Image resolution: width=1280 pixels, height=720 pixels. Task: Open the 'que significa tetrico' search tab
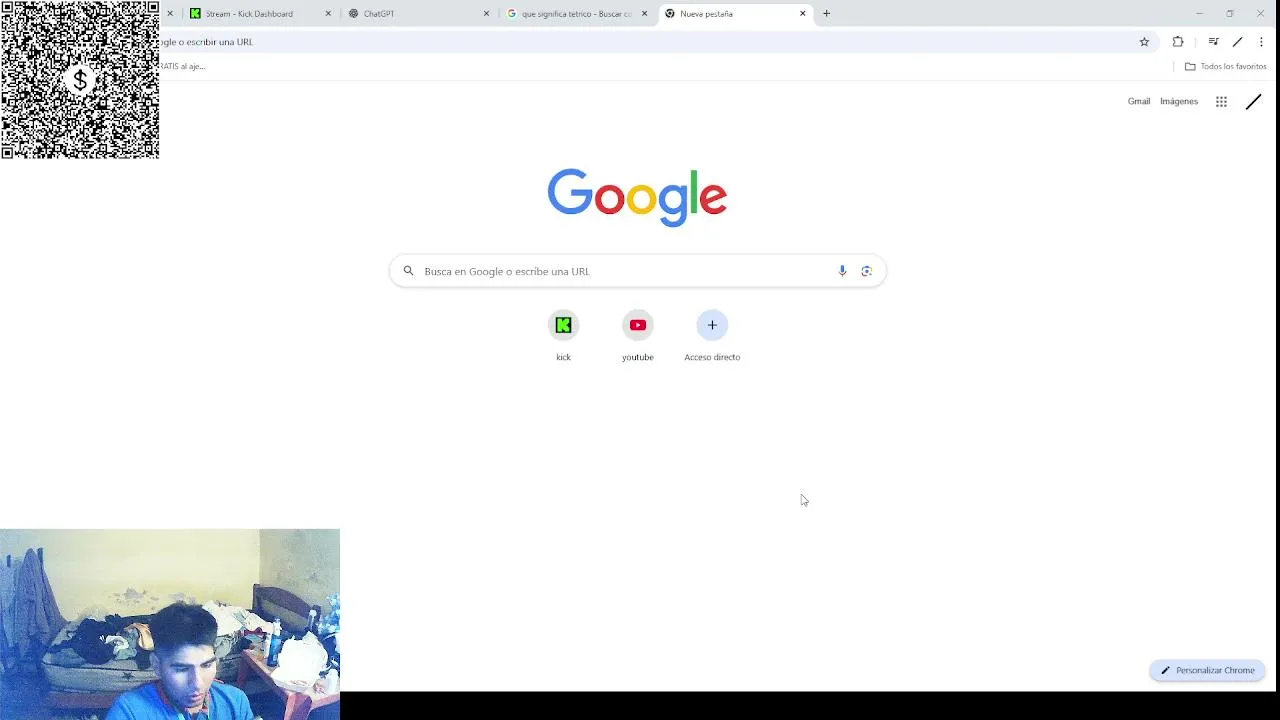(x=577, y=14)
